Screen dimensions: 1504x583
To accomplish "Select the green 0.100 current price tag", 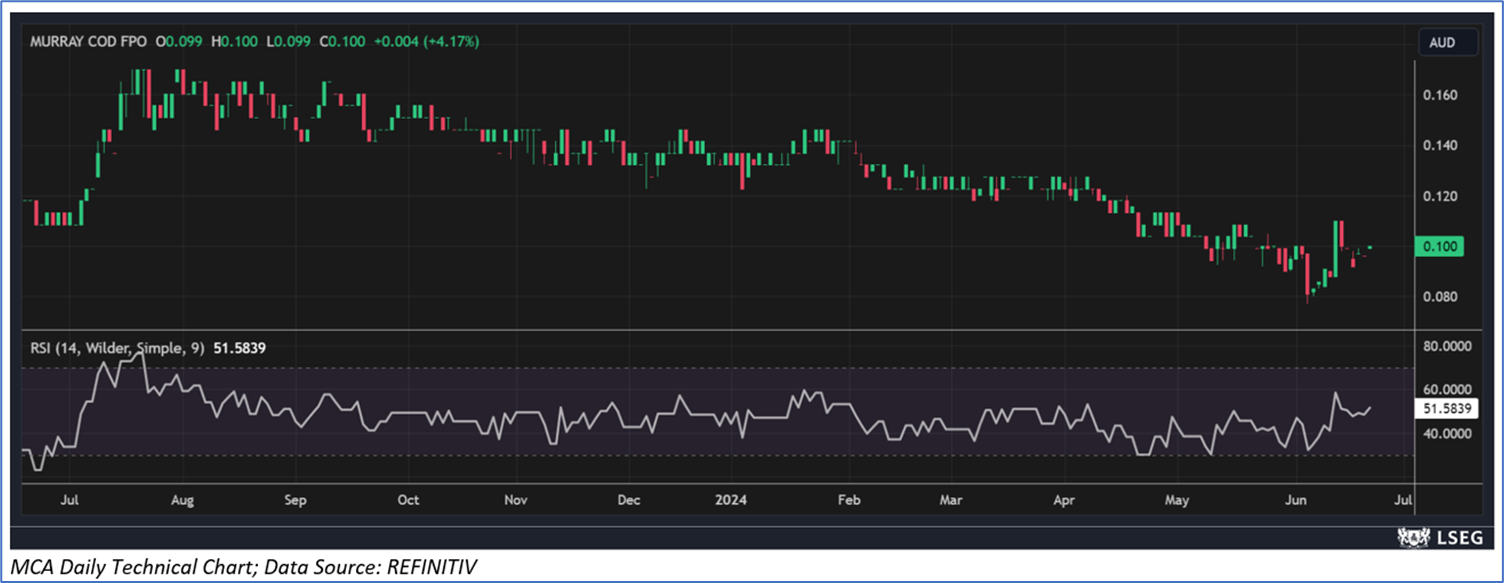I will click(x=1441, y=246).
